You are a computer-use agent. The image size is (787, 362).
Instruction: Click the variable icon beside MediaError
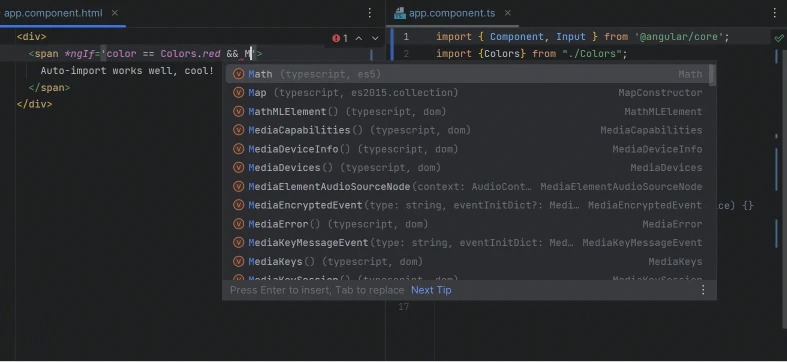coord(238,224)
